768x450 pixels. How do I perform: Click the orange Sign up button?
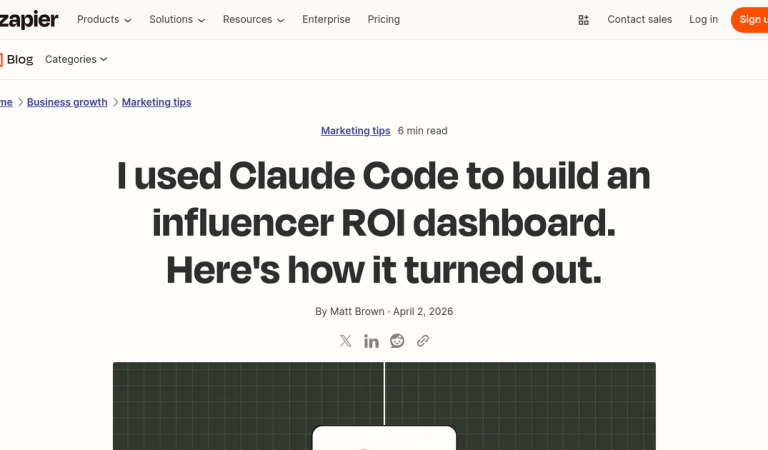749,20
